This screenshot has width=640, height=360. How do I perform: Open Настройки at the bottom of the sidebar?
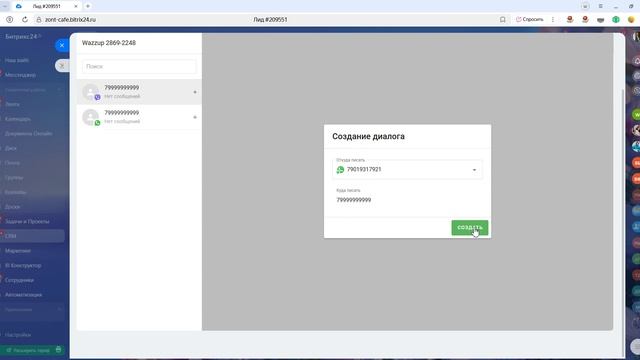tap(18, 335)
